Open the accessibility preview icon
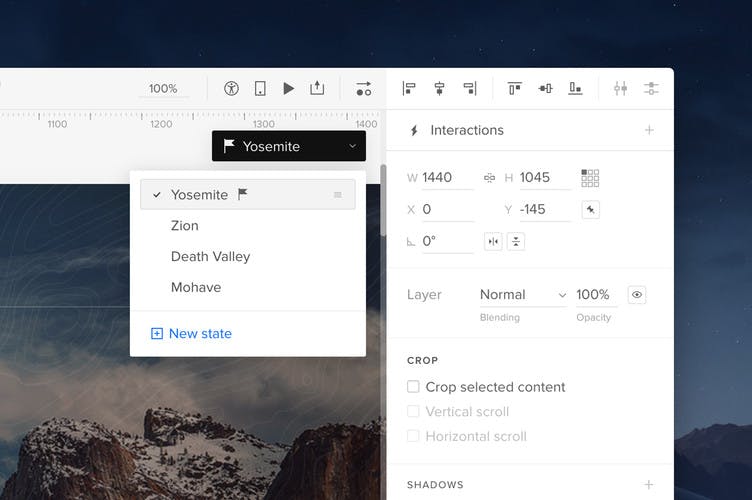Screen dimensions: 752x500 (x=231, y=88)
